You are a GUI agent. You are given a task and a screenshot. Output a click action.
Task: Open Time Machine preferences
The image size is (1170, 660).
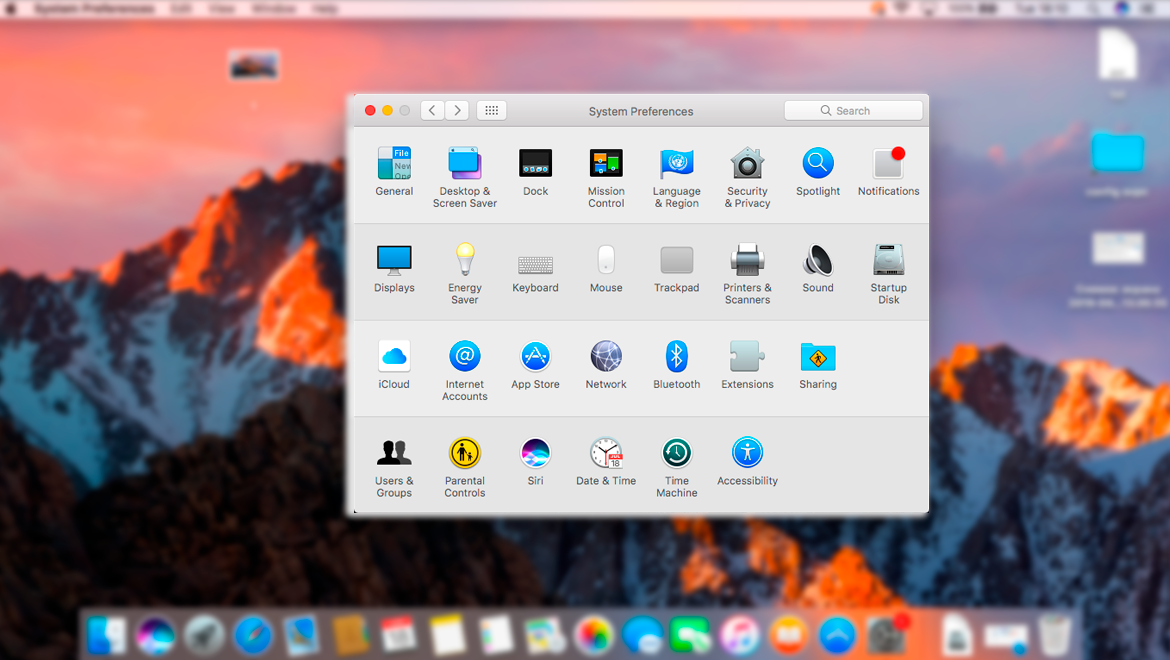(676, 468)
